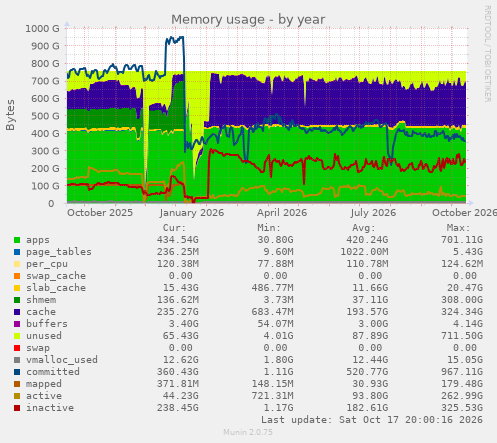Click the apps current value 434.54G

[x=178, y=240]
